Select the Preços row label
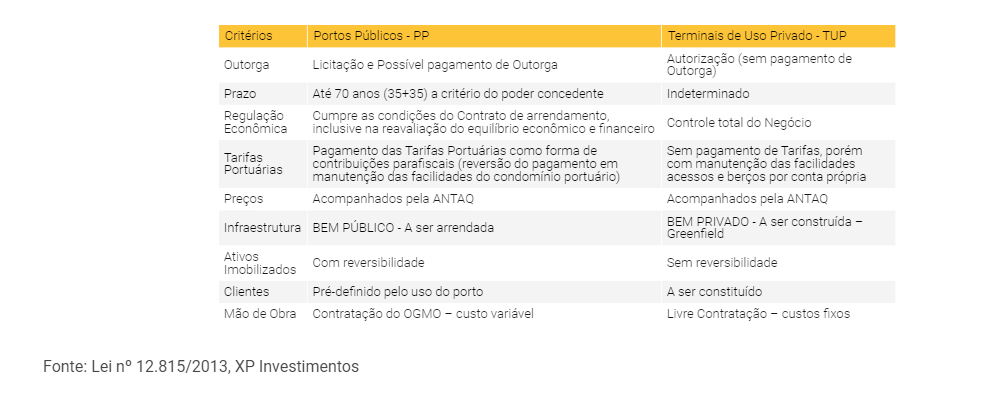 pyautogui.click(x=243, y=199)
